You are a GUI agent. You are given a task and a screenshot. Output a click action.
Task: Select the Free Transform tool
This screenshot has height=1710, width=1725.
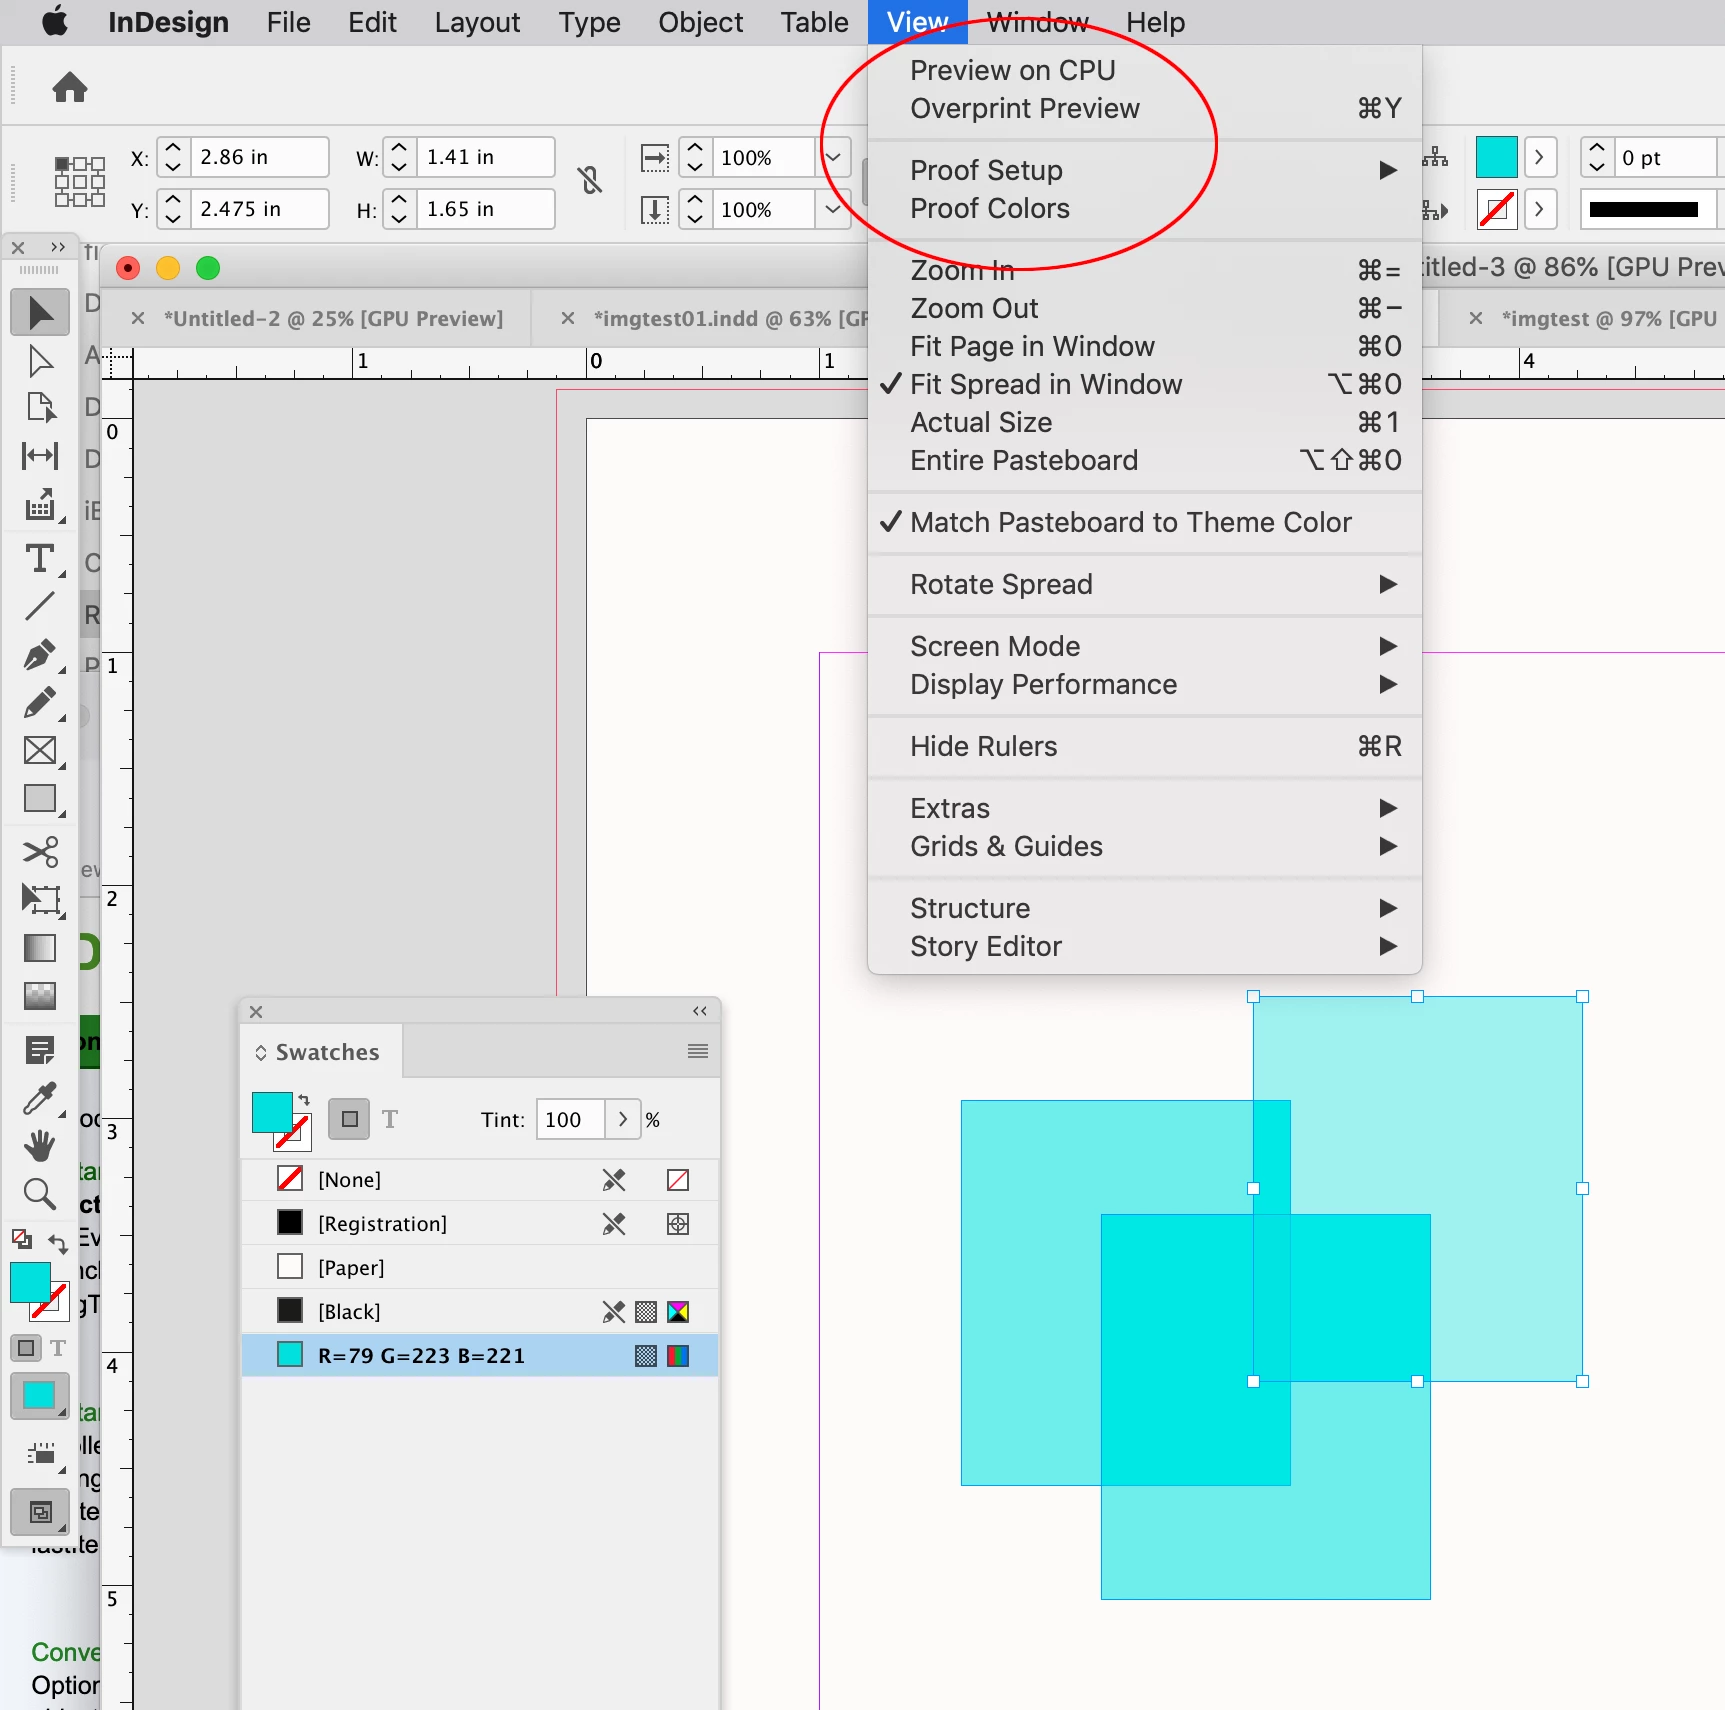40,900
